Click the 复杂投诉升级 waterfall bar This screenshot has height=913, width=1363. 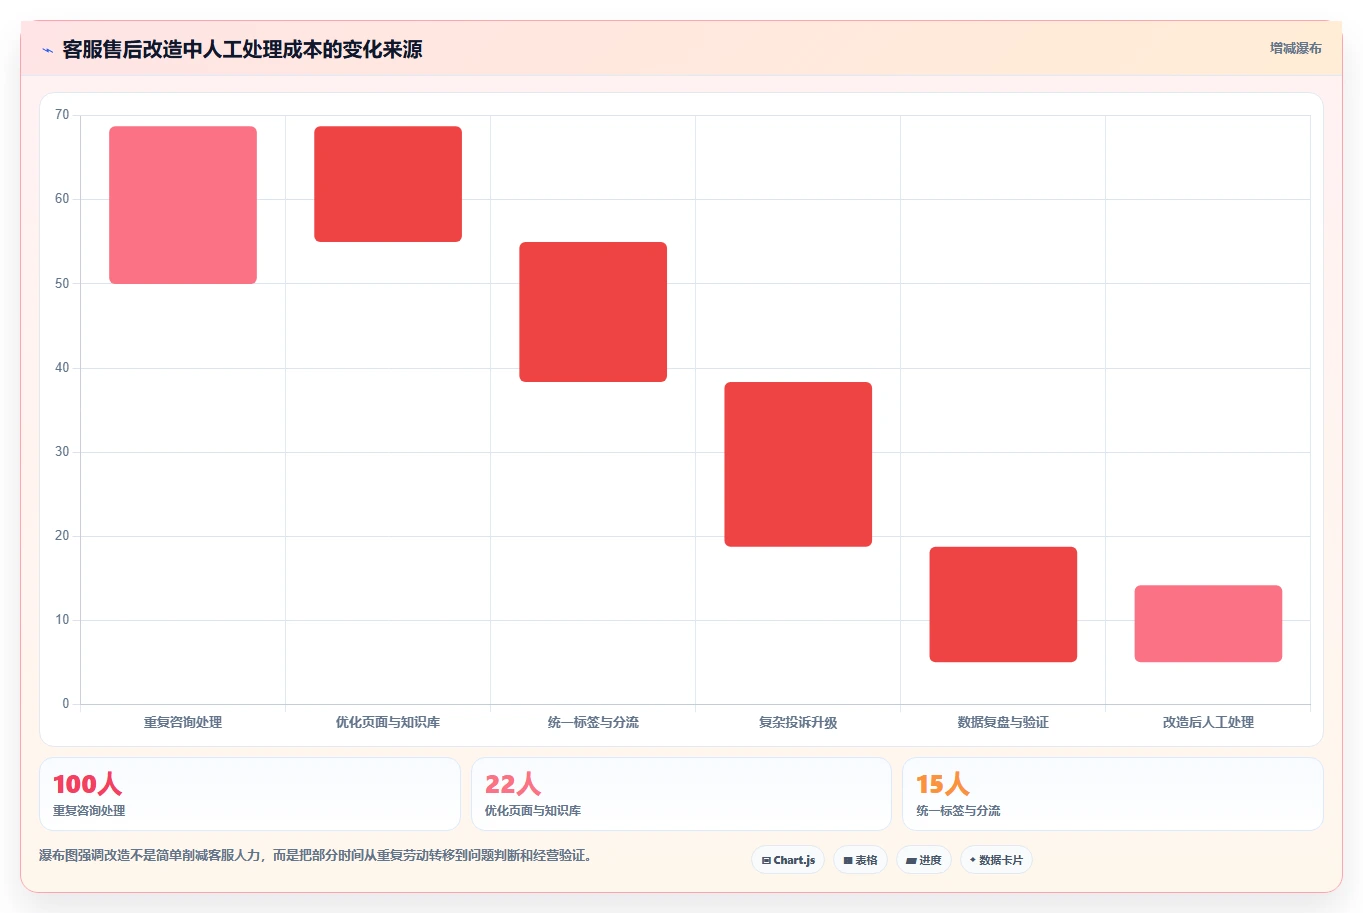point(798,464)
